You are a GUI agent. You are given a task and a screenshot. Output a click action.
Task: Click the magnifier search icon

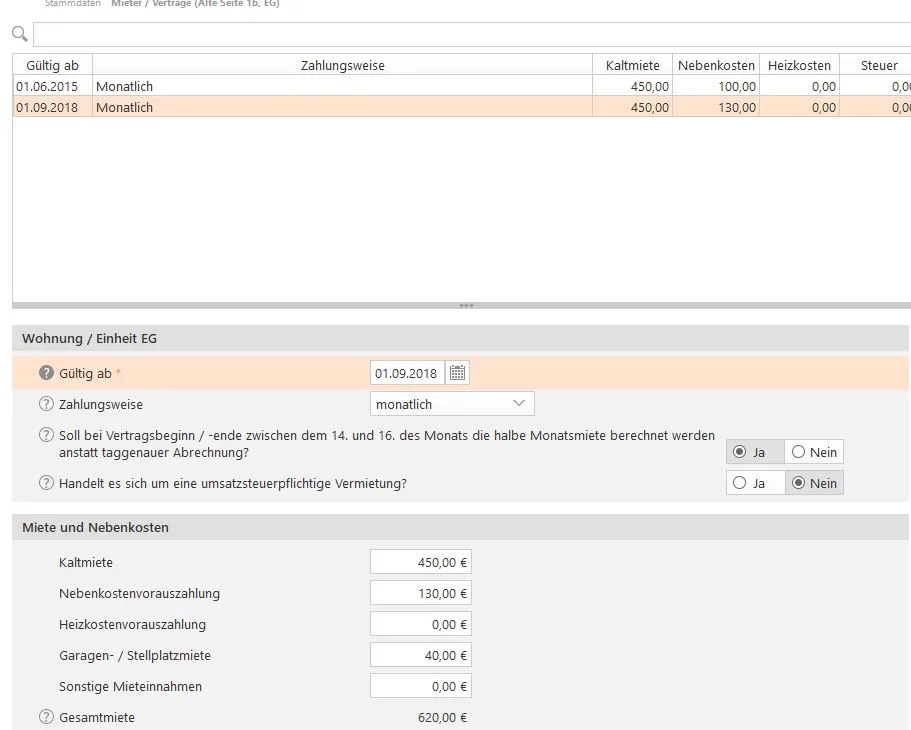pyautogui.click(x=19, y=35)
